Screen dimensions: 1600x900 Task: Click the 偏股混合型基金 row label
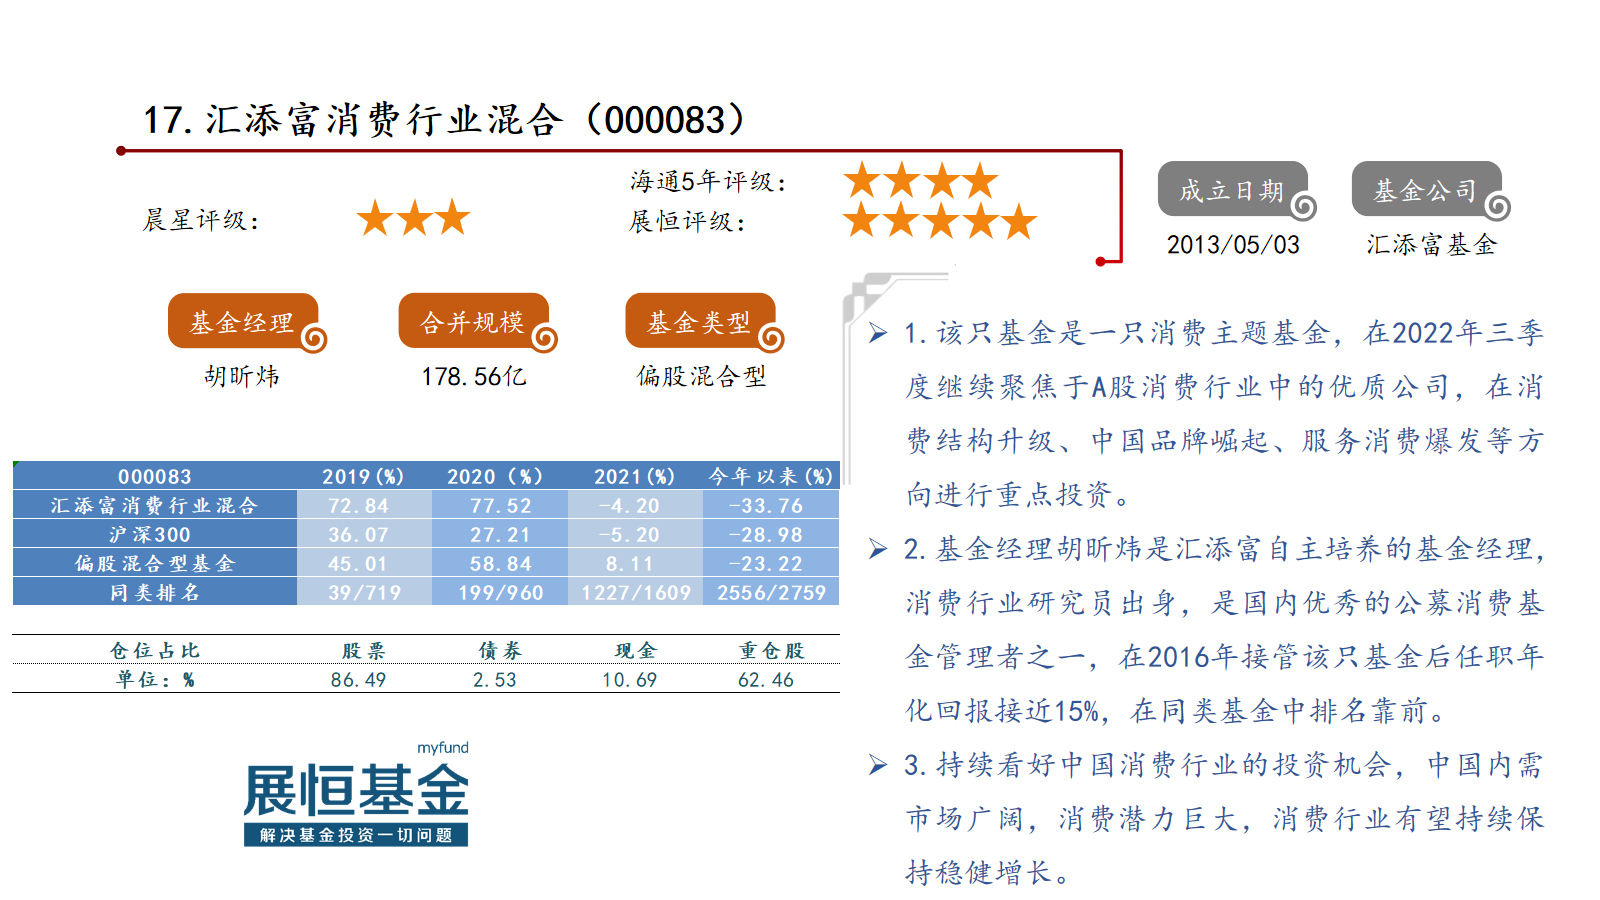click(155, 563)
